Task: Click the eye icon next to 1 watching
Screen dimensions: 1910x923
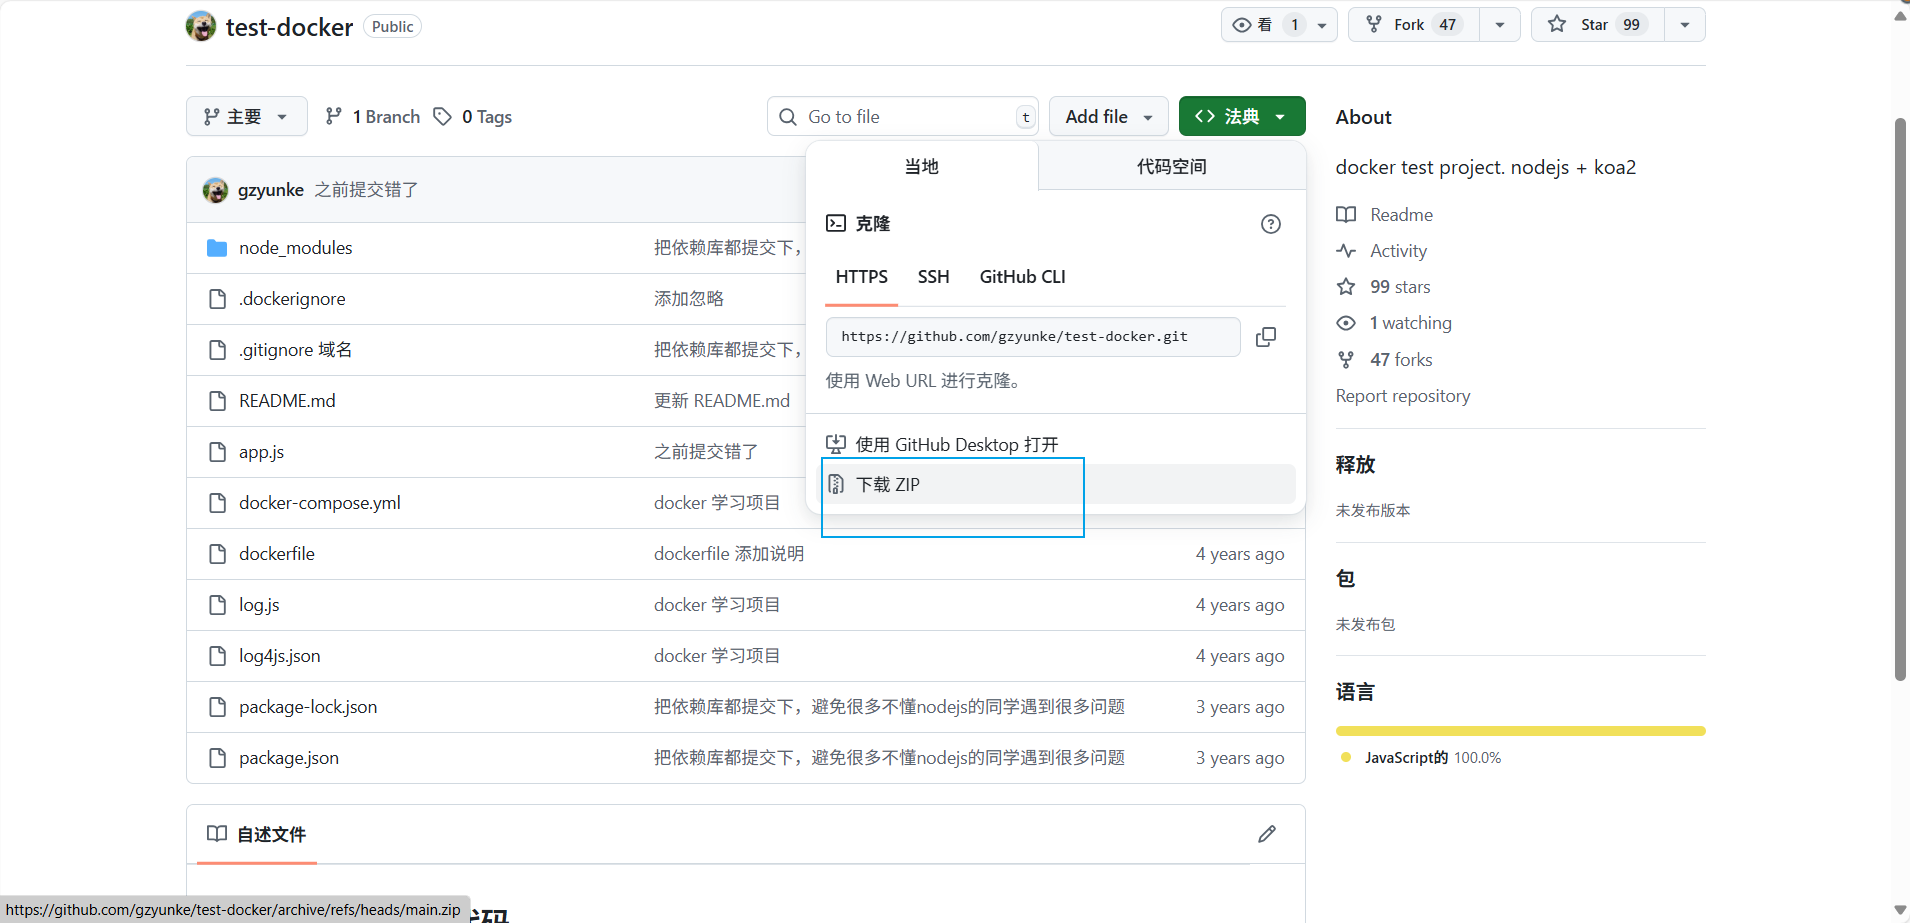Action: [1346, 323]
